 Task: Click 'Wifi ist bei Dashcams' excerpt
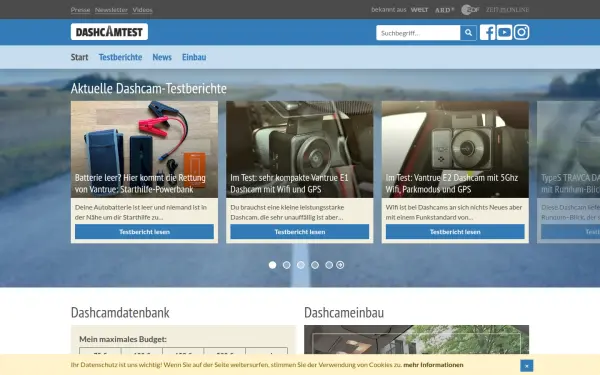pos(454,212)
